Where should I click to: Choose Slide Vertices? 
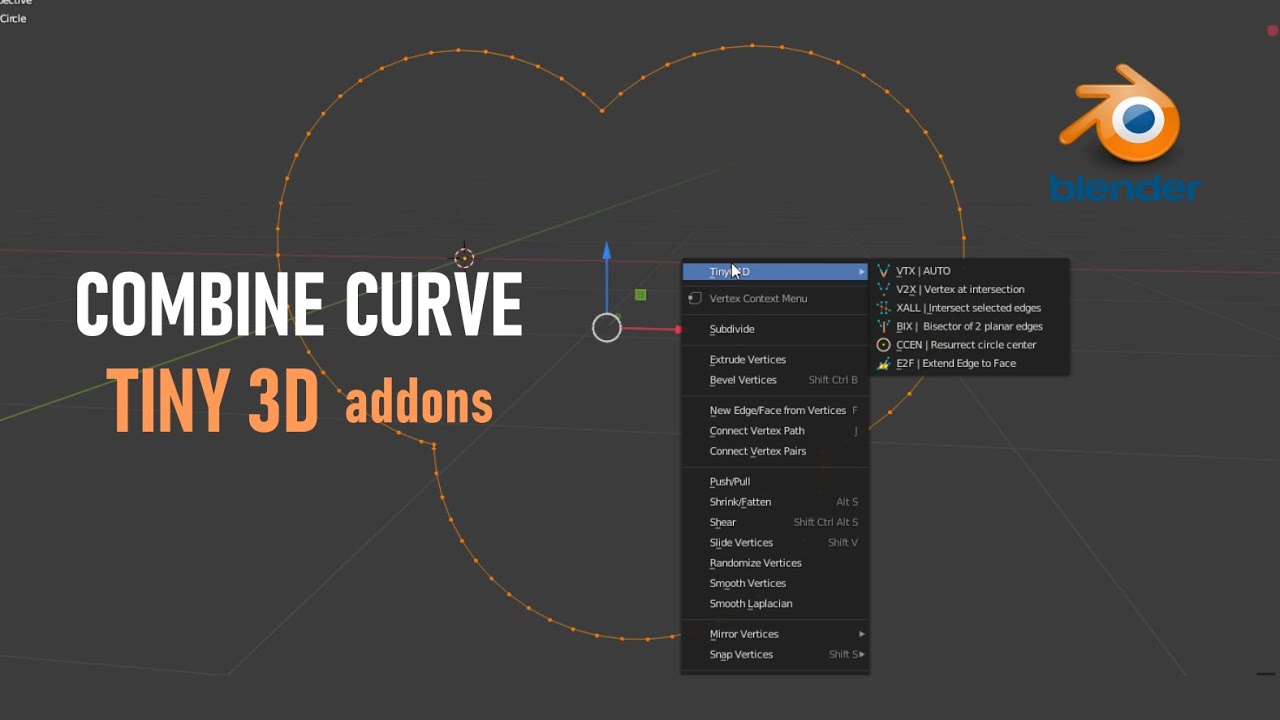pyautogui.click(x=775, y=542)
